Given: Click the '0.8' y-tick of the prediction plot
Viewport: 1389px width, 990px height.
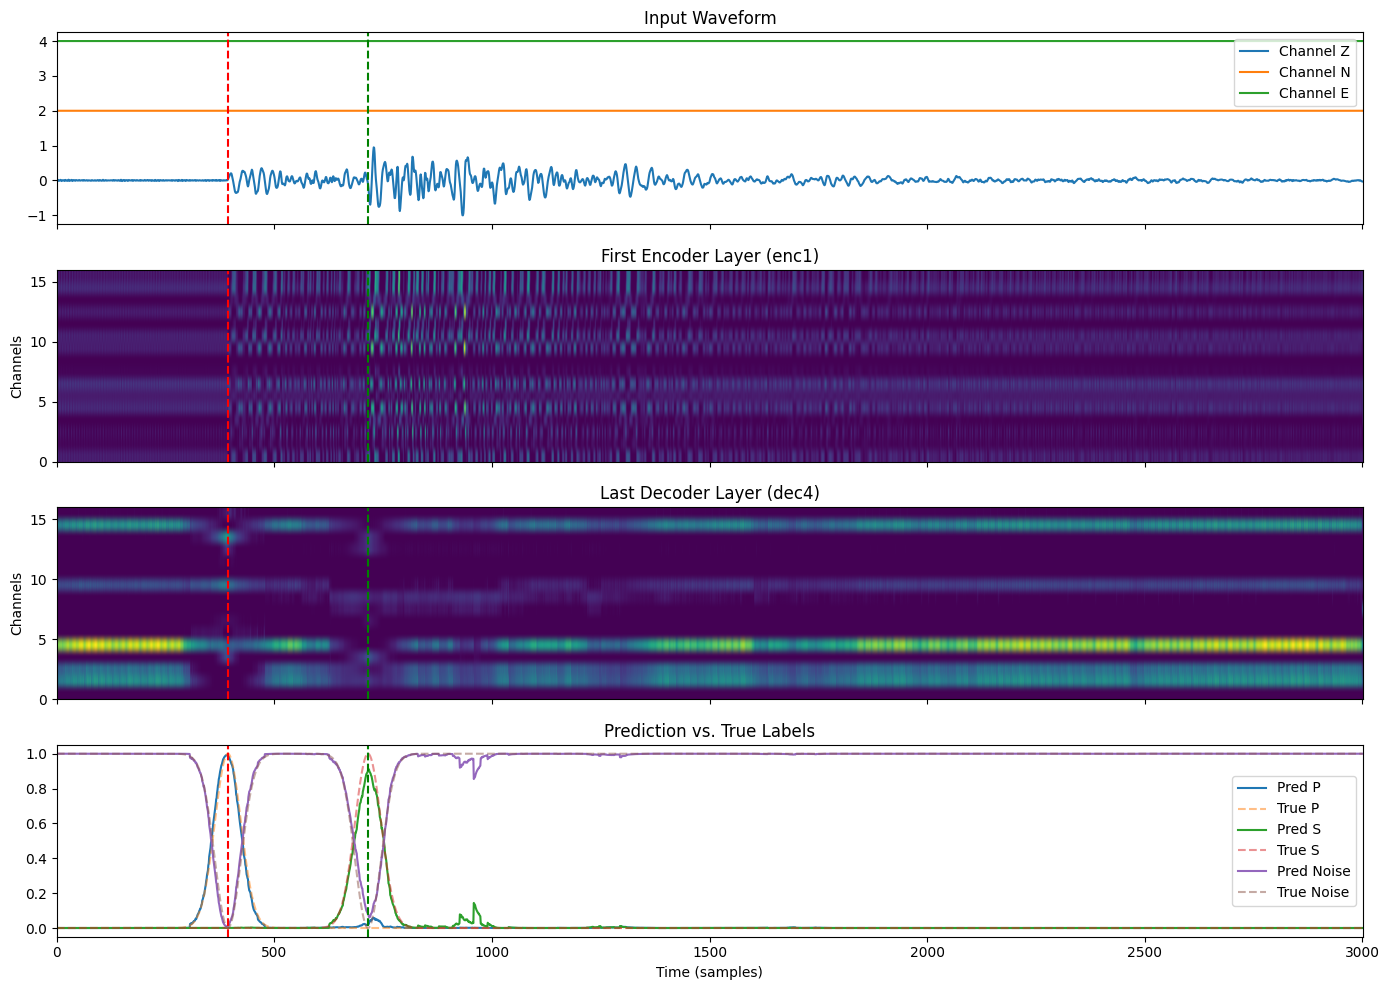Looking at the screenshot, I should click(37, 789).
